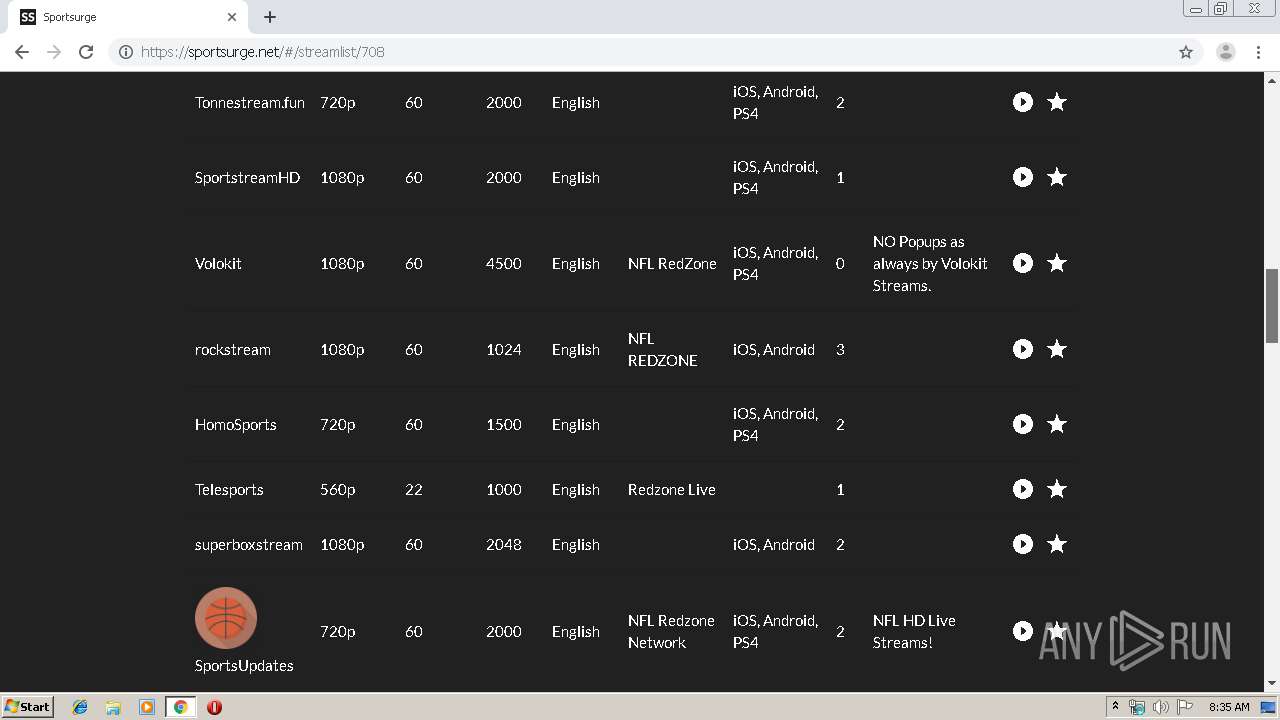Star the Volokit stream
Image resolution: width=1280 pixels, height=720 pixels.
pos(1057,263)
